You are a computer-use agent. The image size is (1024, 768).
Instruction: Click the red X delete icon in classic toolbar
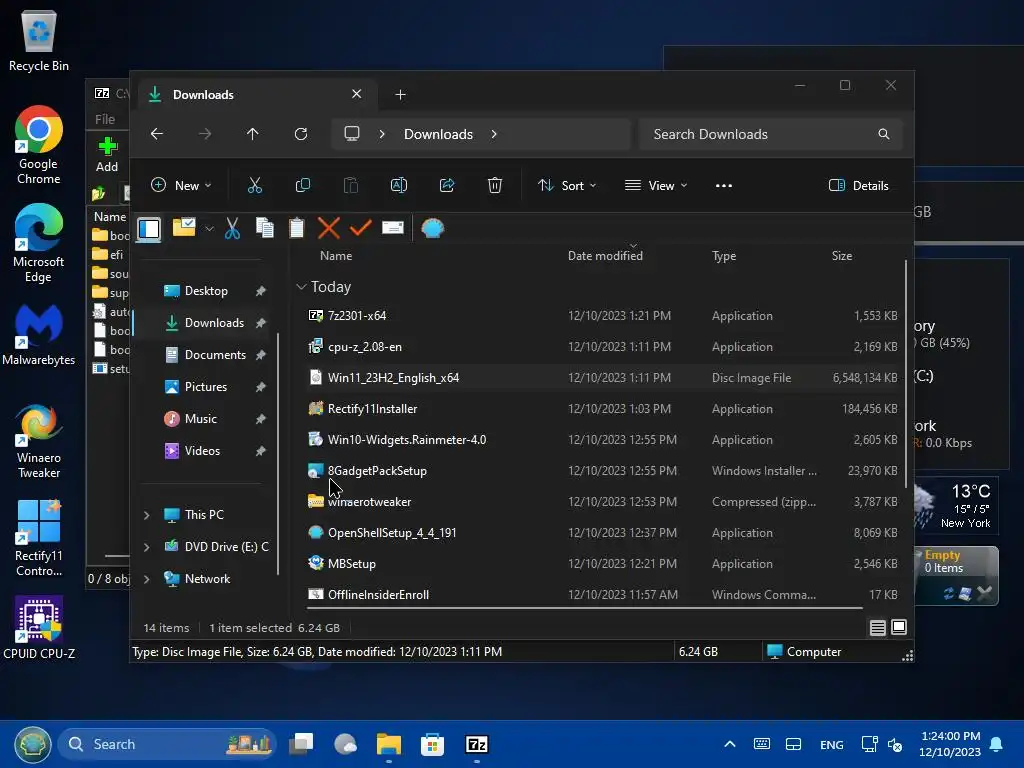[328, 228]
